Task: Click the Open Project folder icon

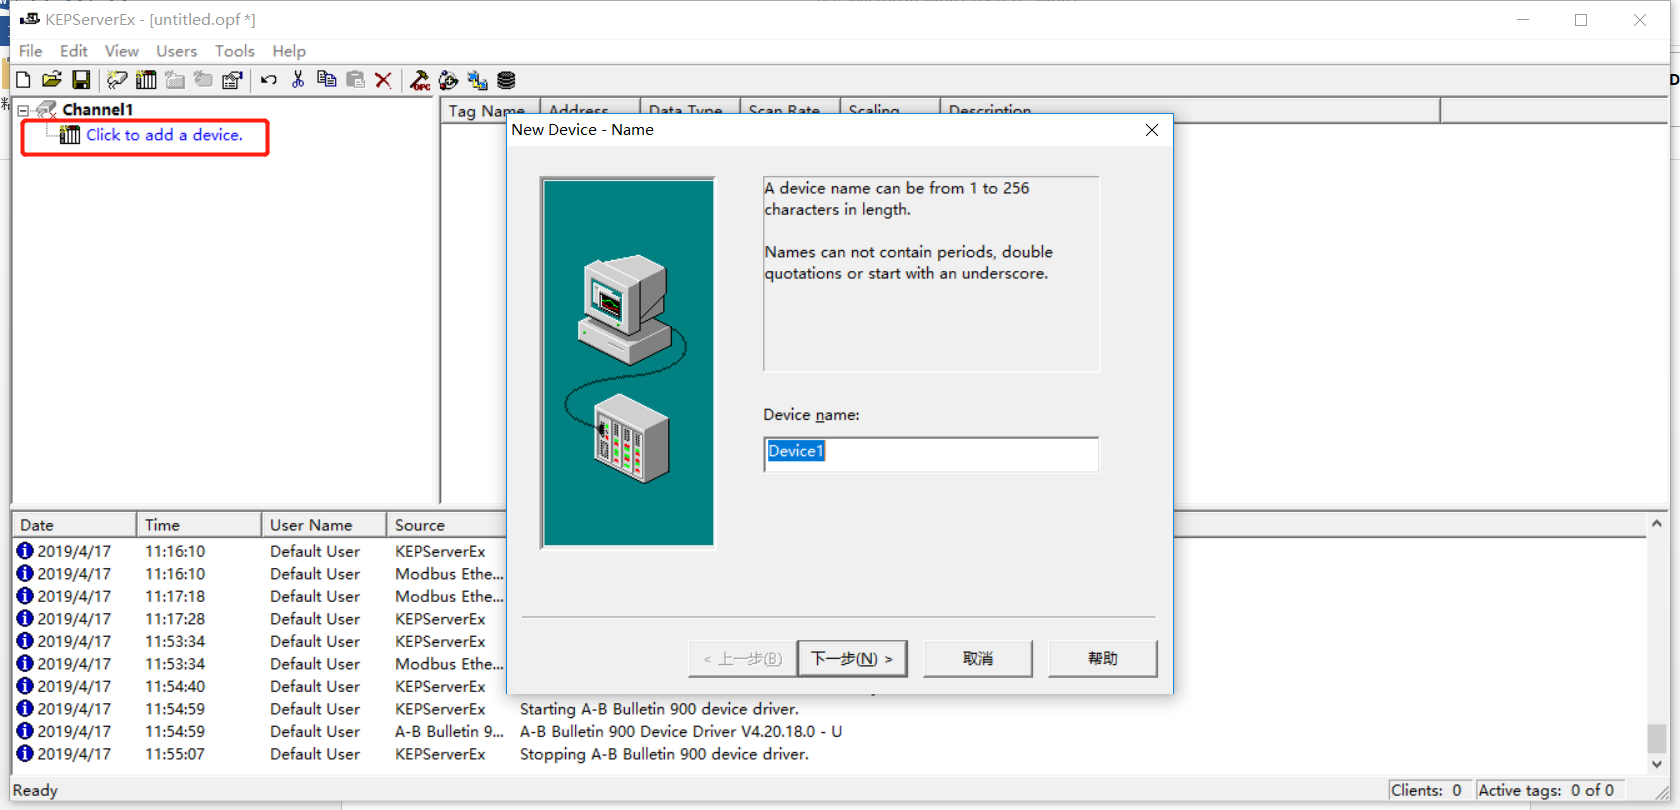Action: coord(52,80)
